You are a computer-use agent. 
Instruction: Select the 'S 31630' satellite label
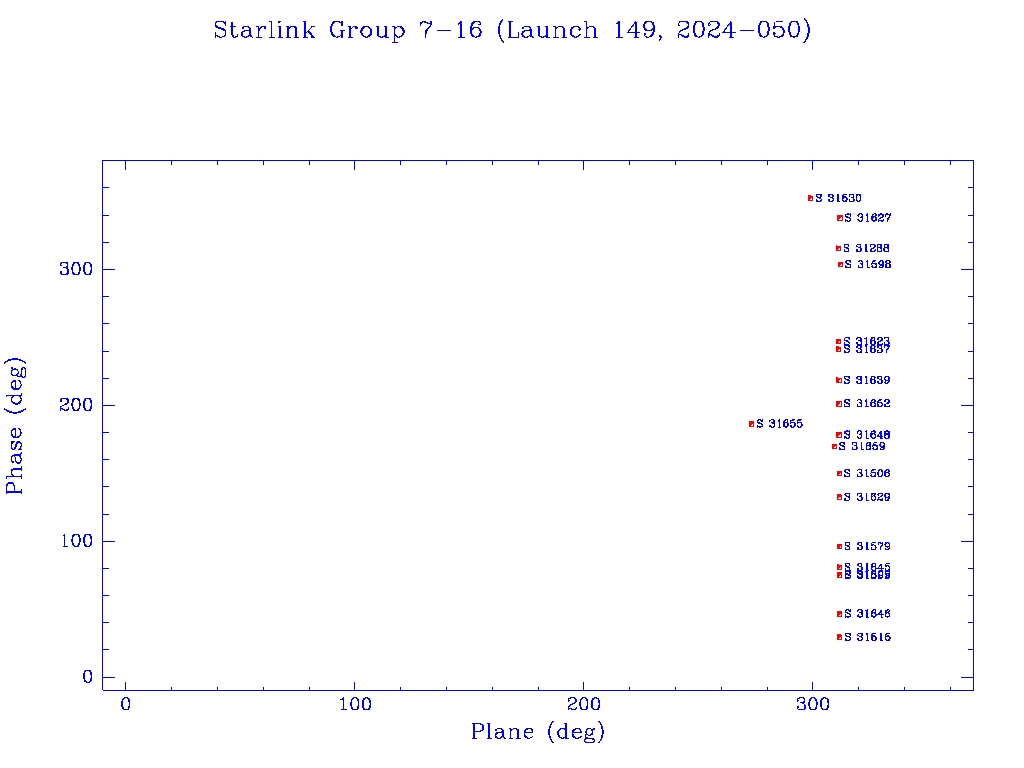point(839,198)
